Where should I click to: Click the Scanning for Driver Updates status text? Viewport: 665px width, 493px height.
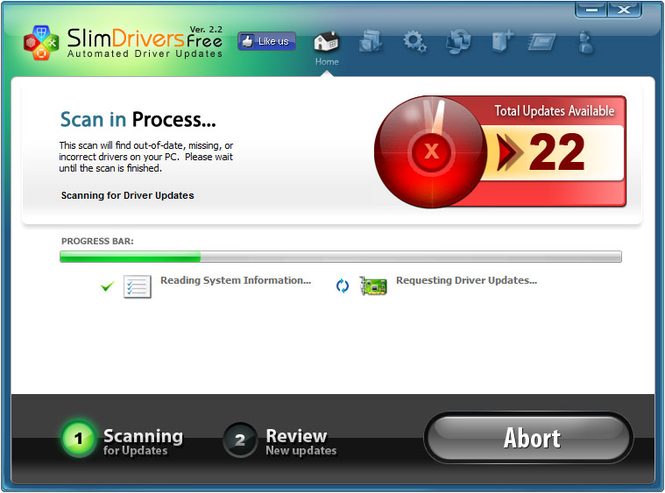[128, 196]
